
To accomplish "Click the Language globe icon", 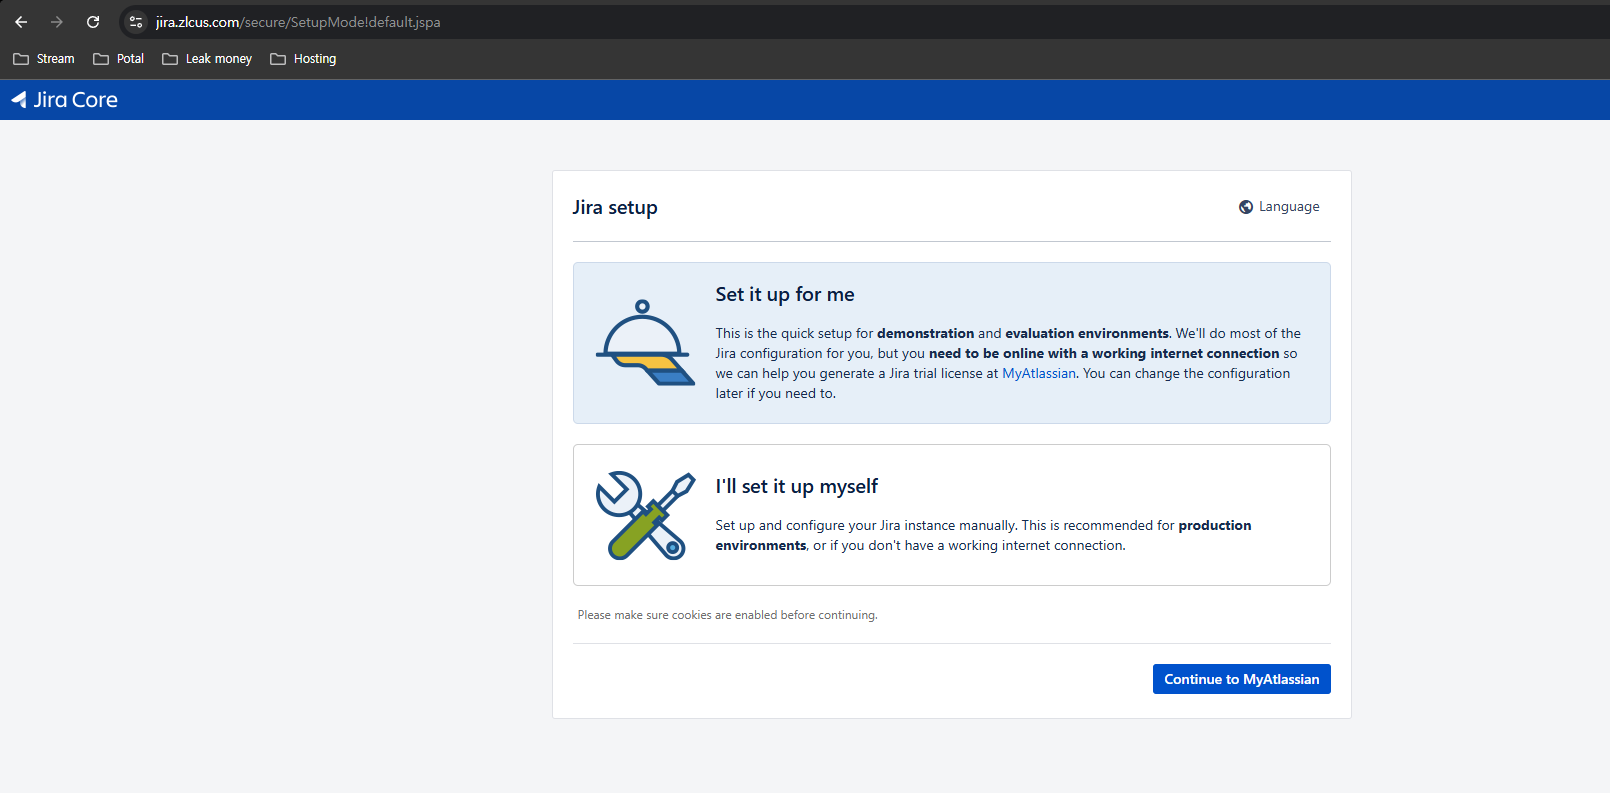I will pos(1246,207).
